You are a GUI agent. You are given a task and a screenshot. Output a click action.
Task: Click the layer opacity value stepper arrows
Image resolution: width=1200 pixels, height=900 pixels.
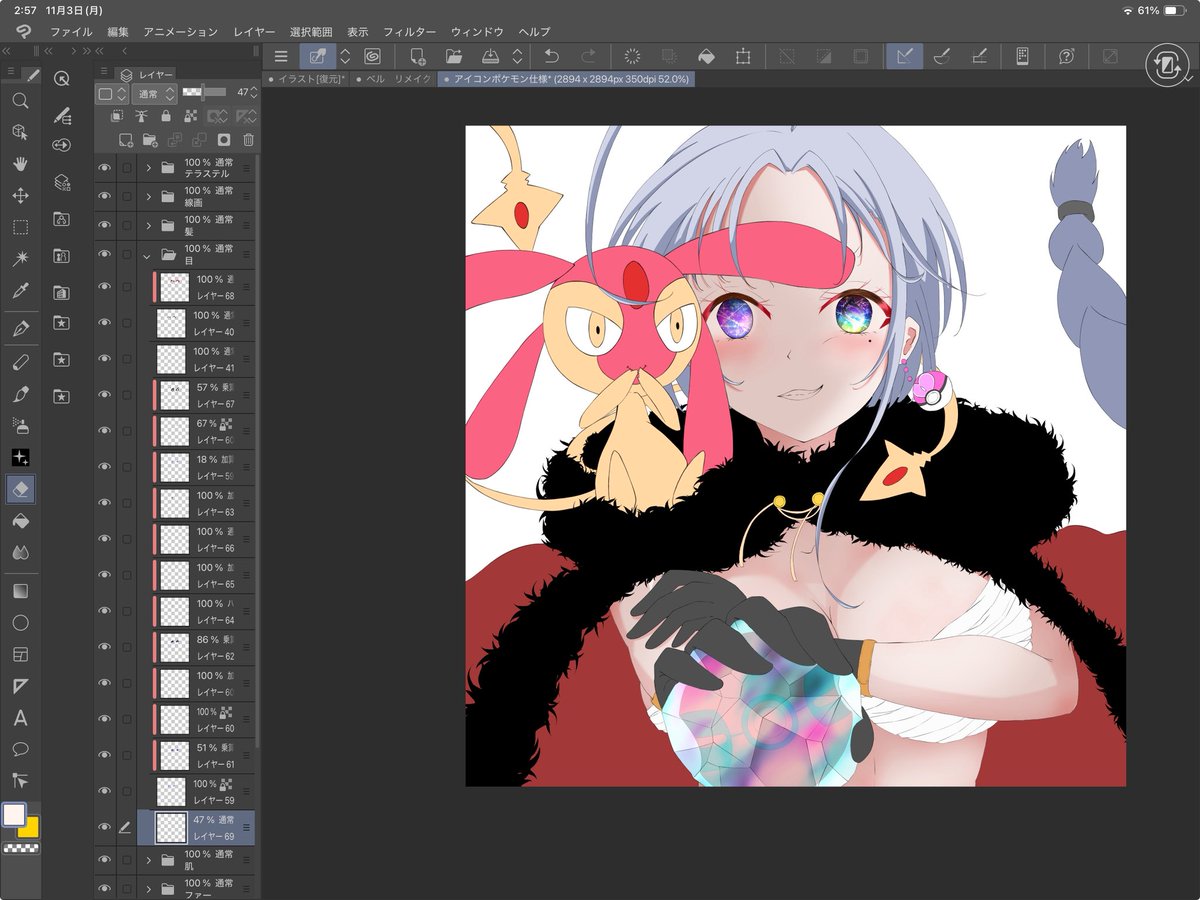point(254,92)
